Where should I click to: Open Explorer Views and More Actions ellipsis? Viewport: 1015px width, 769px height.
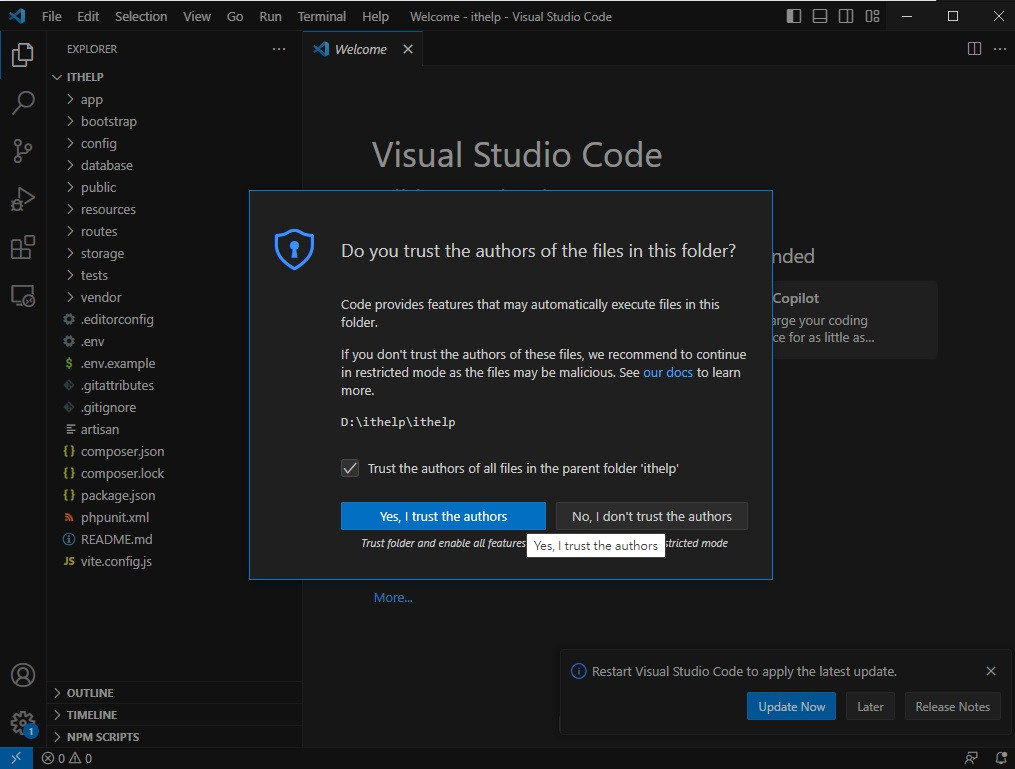279,49
